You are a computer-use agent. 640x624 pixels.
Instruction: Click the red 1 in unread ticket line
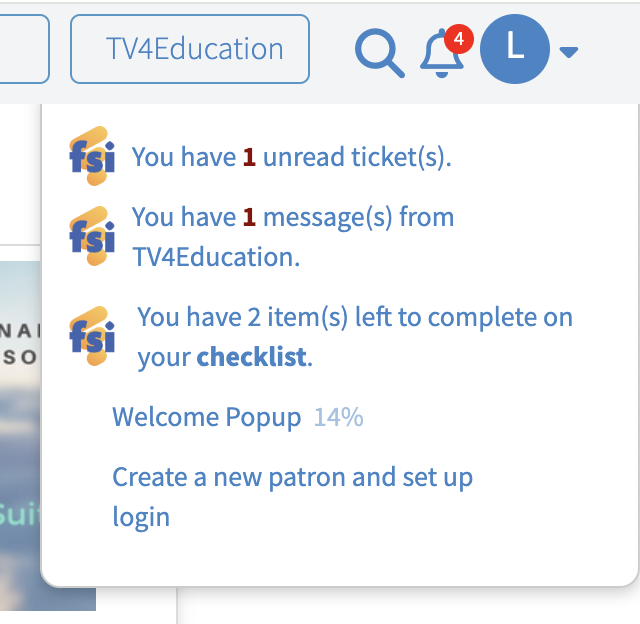point(249,157)
